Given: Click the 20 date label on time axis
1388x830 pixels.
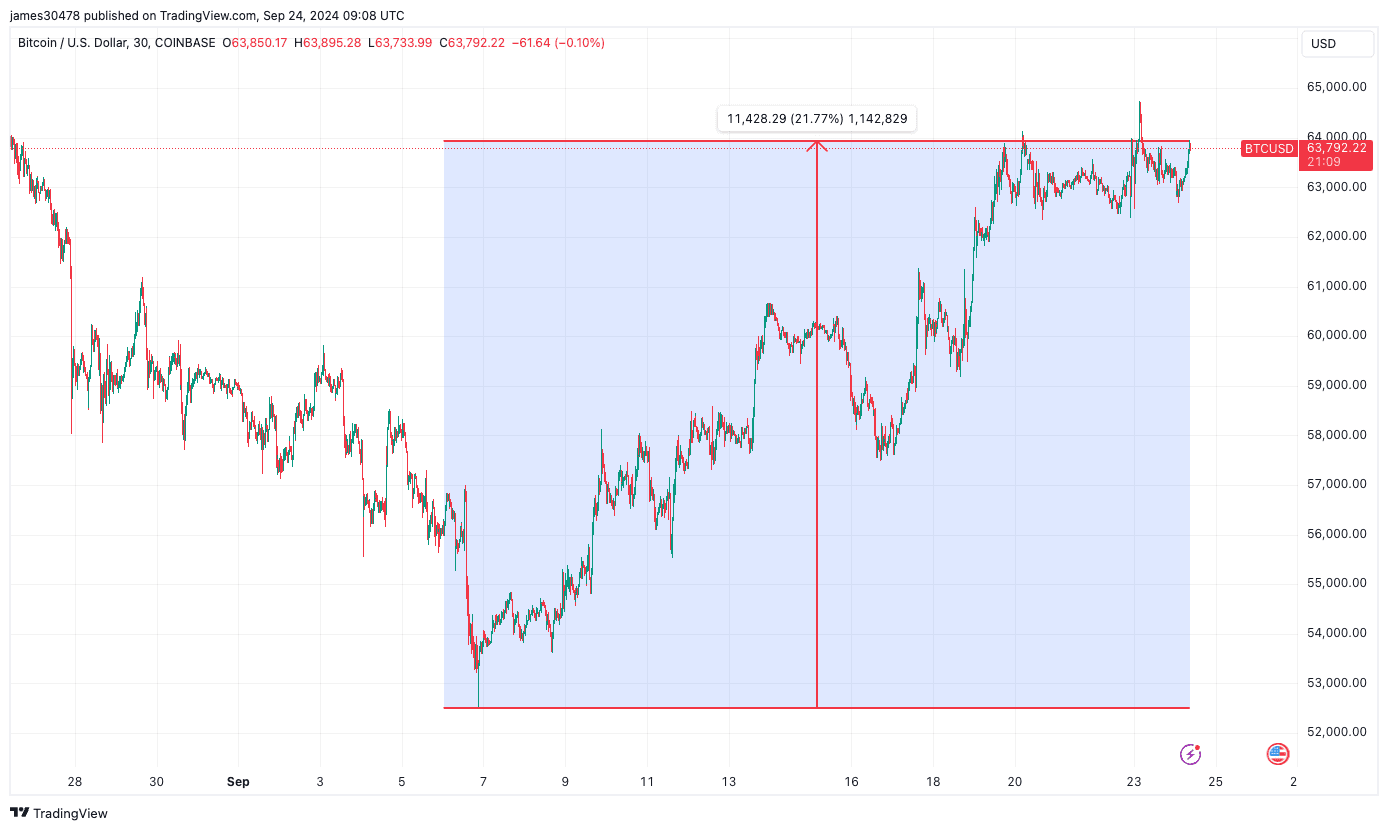Looking at the screenshot, I should 1015,782.
